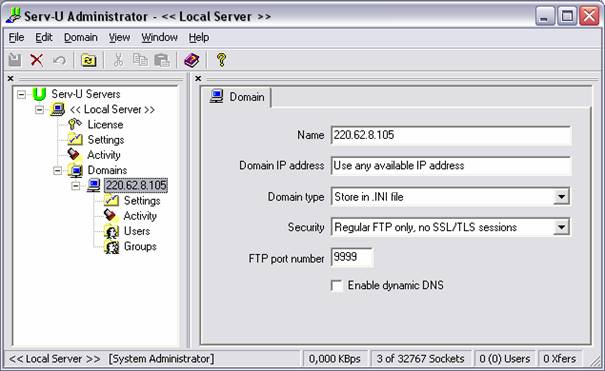Viewport: 605px width, 371px height.
Task: Click the Name input field
Action: (451, 135)
